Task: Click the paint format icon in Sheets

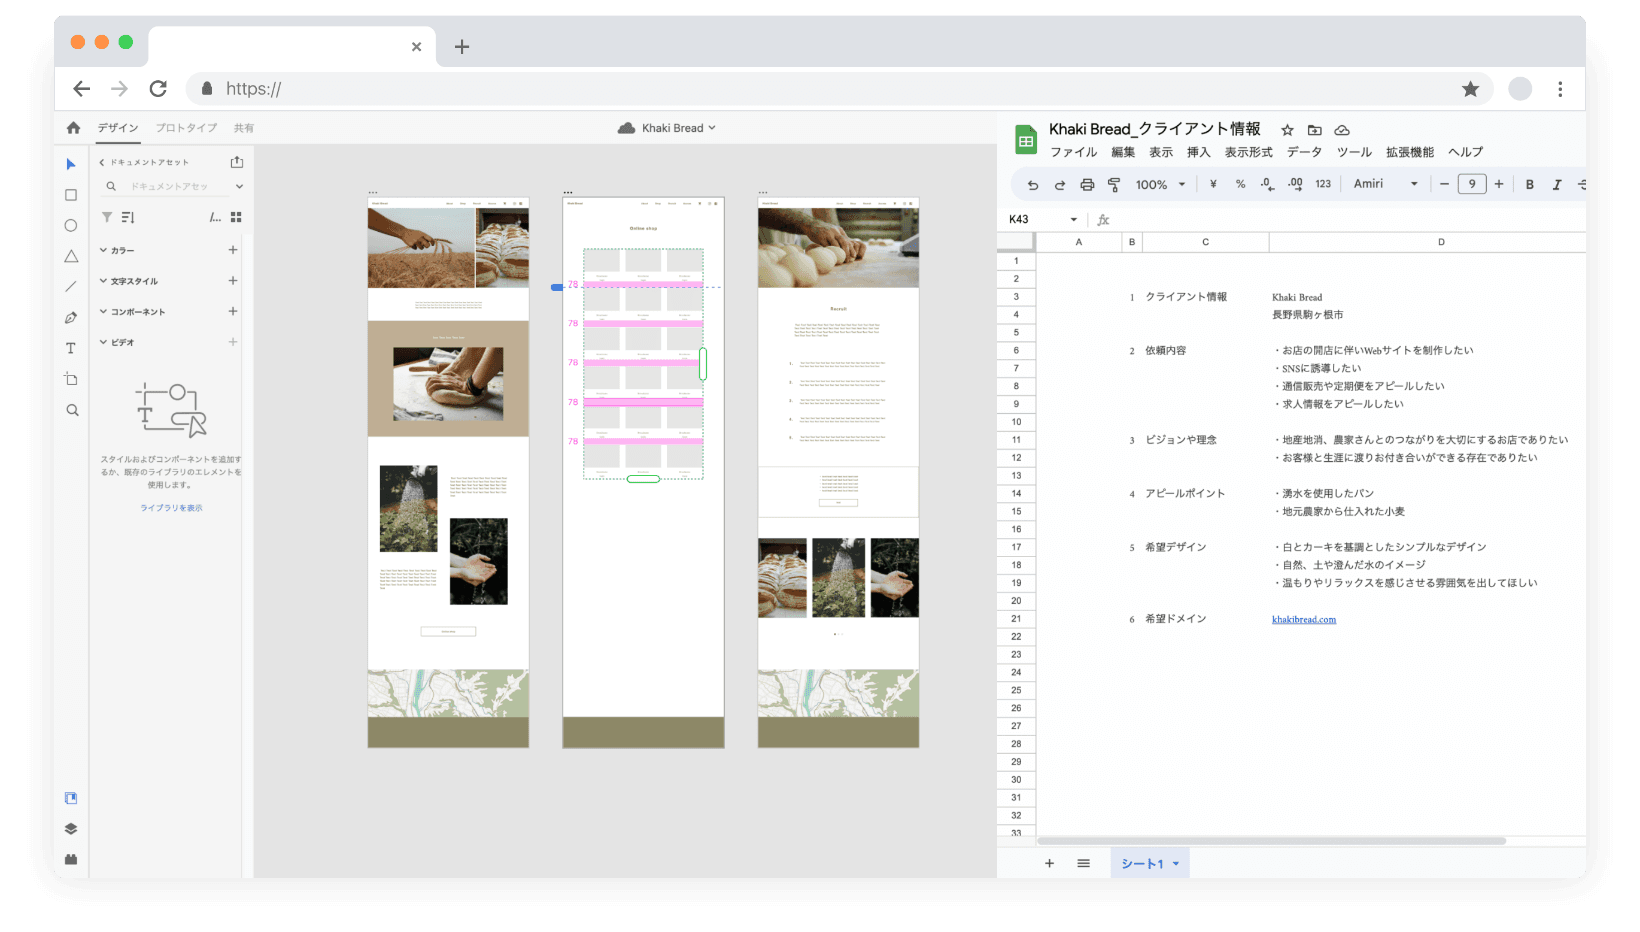Action: 1114,185
